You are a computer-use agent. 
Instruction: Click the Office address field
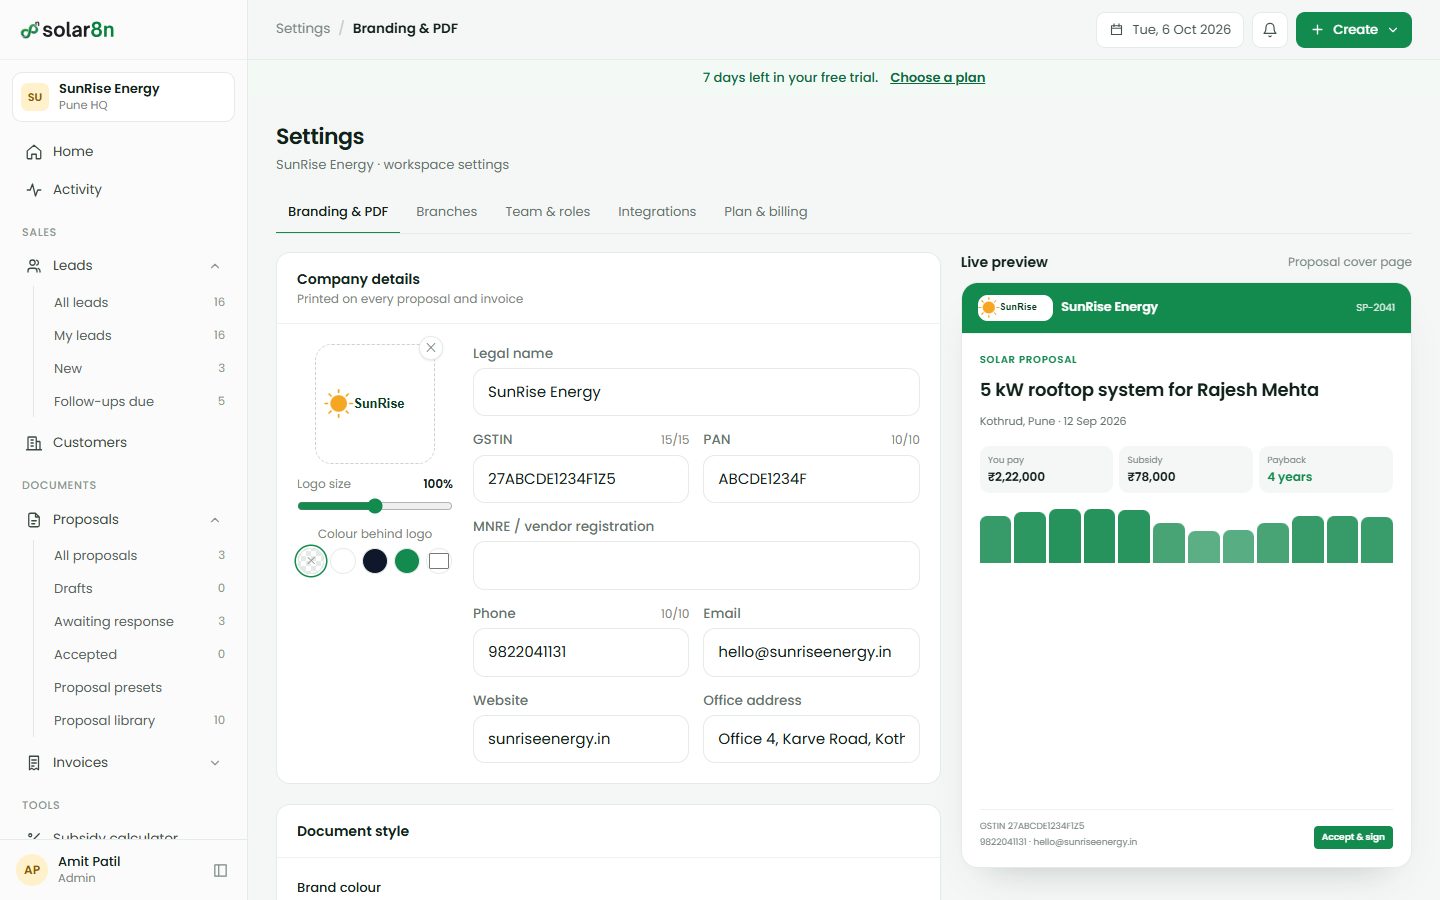tap(811, 740)
